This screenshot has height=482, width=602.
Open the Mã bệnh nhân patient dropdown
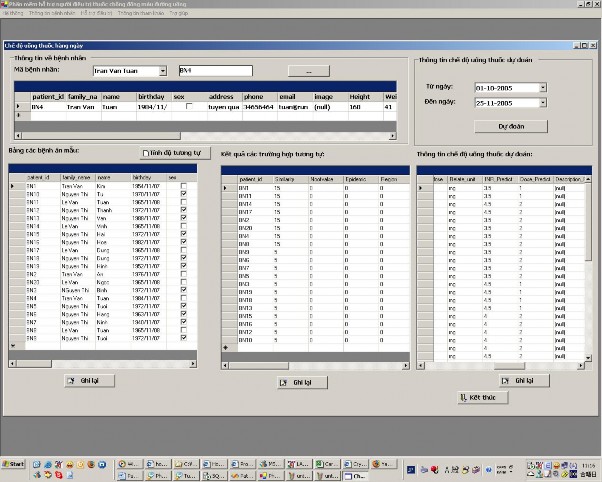[x=163, y=71]
